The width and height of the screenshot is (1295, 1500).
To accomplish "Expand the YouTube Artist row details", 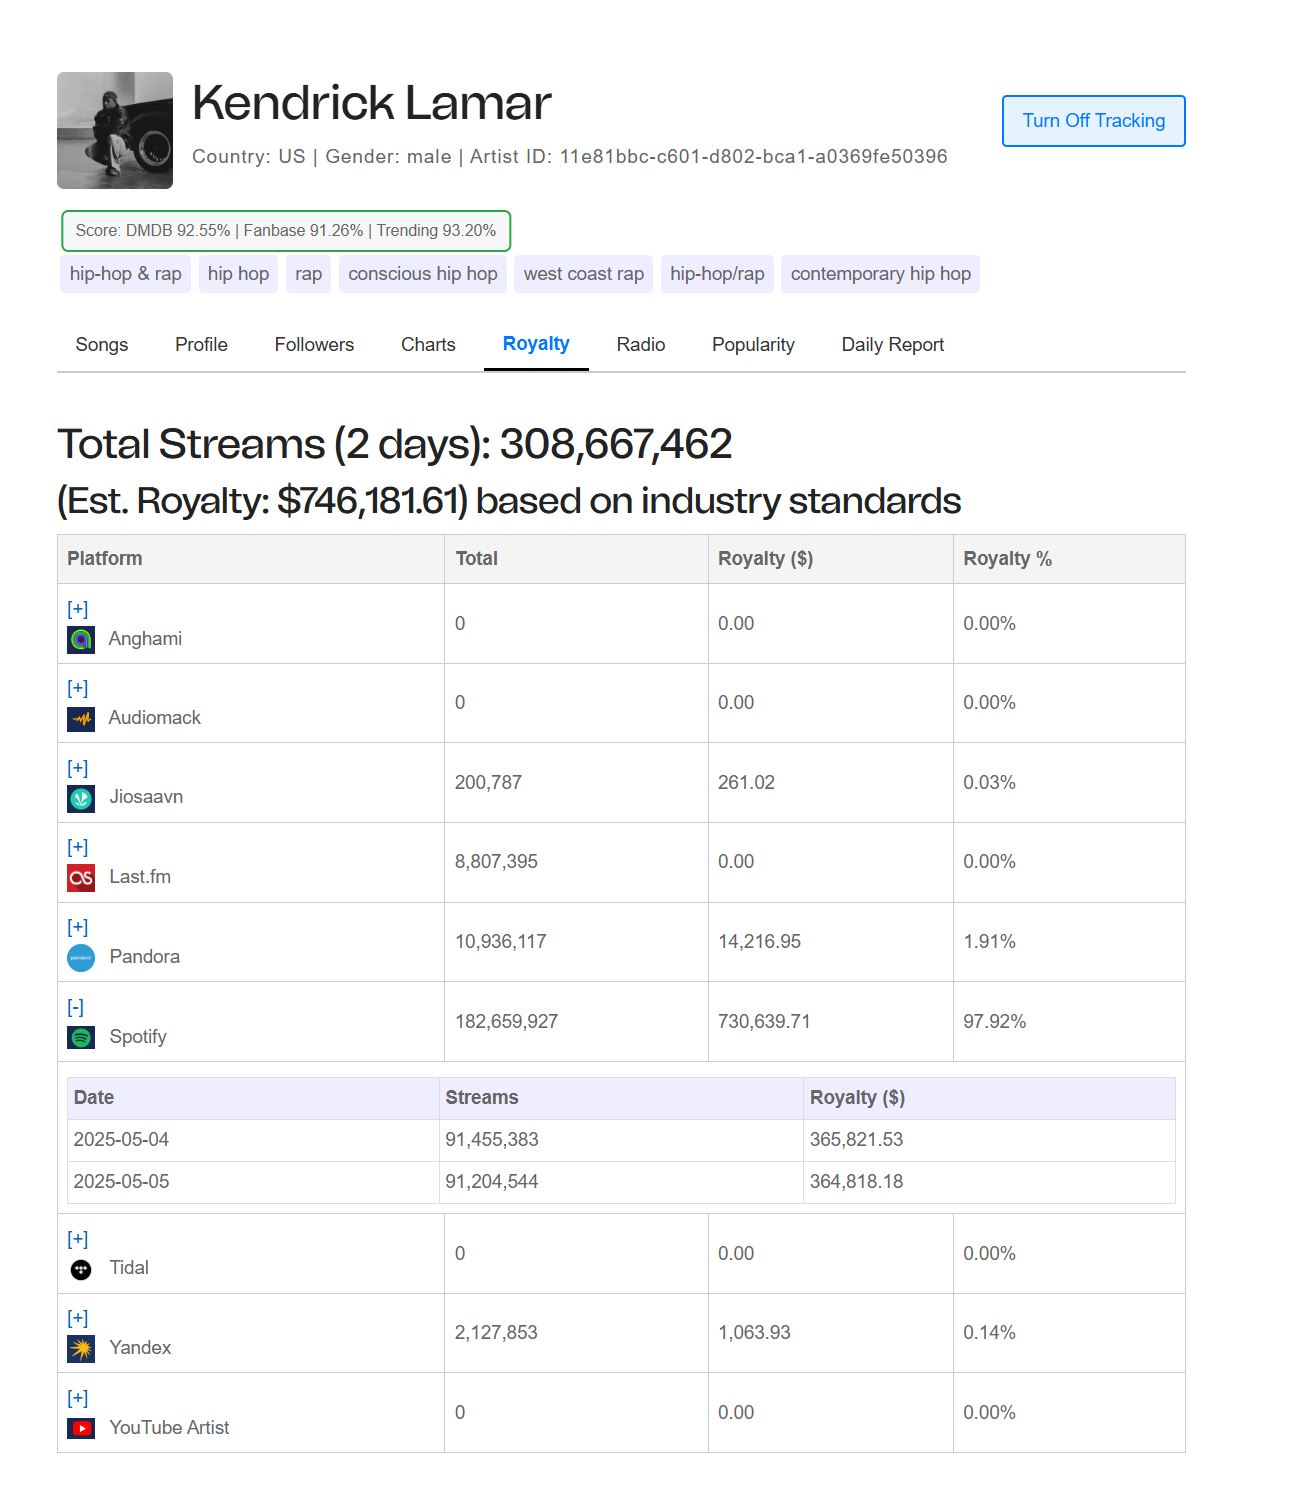I will coord(77,1398).
